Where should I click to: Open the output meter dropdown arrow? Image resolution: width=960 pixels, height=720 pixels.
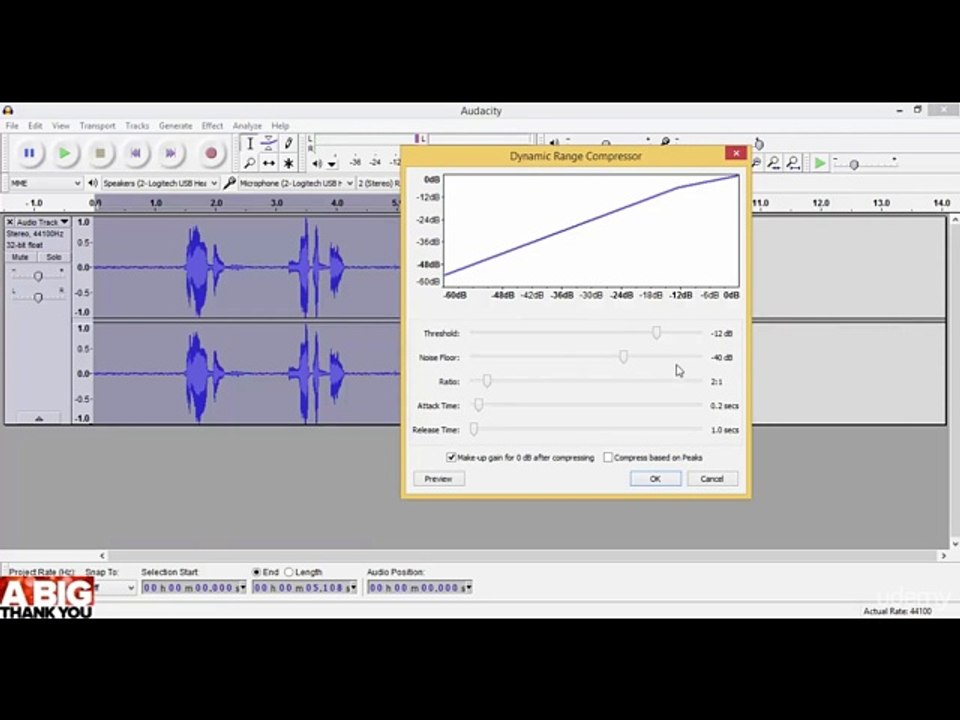tap(332, 164)
